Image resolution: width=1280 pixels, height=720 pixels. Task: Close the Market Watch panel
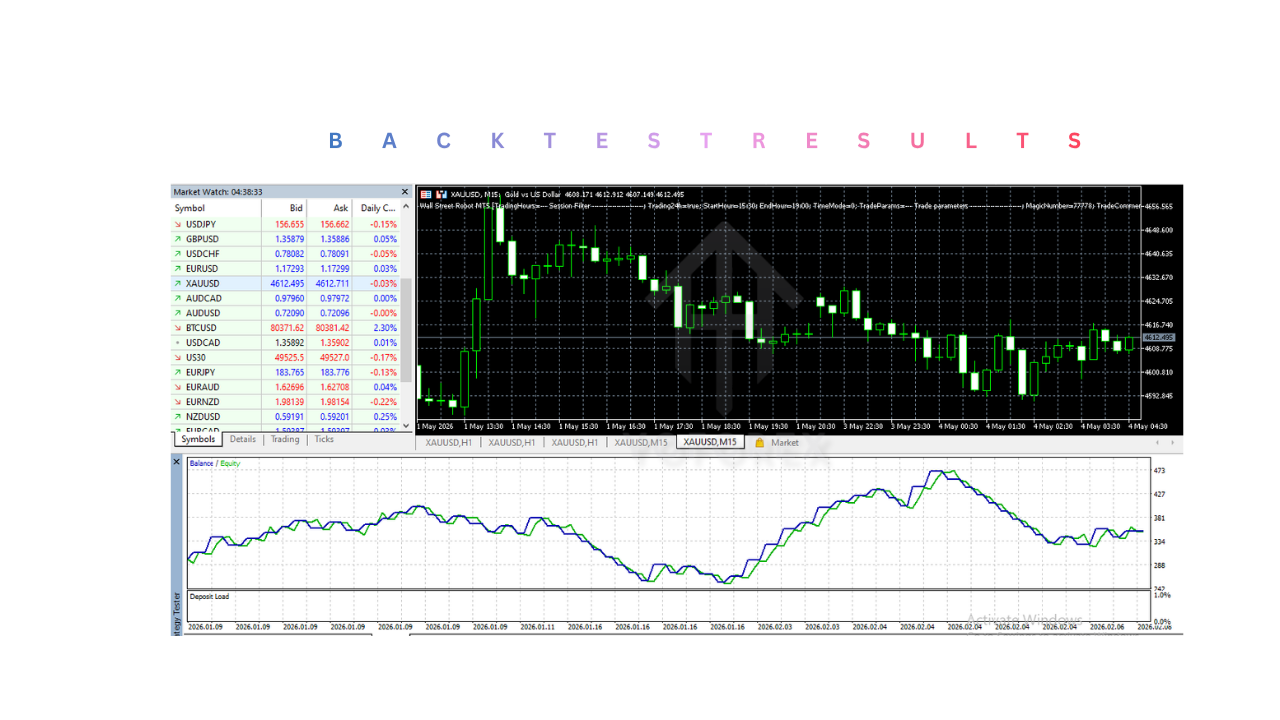(405, 192)
